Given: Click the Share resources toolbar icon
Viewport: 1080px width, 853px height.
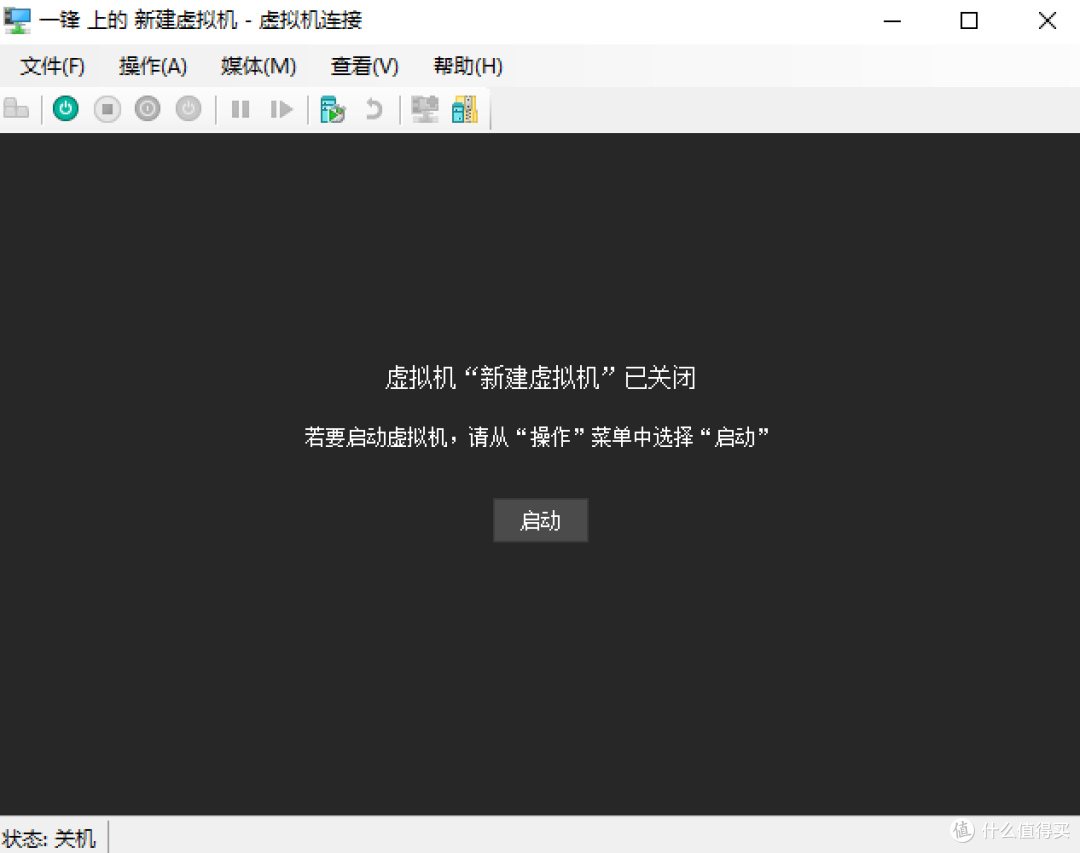Looking at the screenshot, I should pyautogui.click(x=465, y=109).
